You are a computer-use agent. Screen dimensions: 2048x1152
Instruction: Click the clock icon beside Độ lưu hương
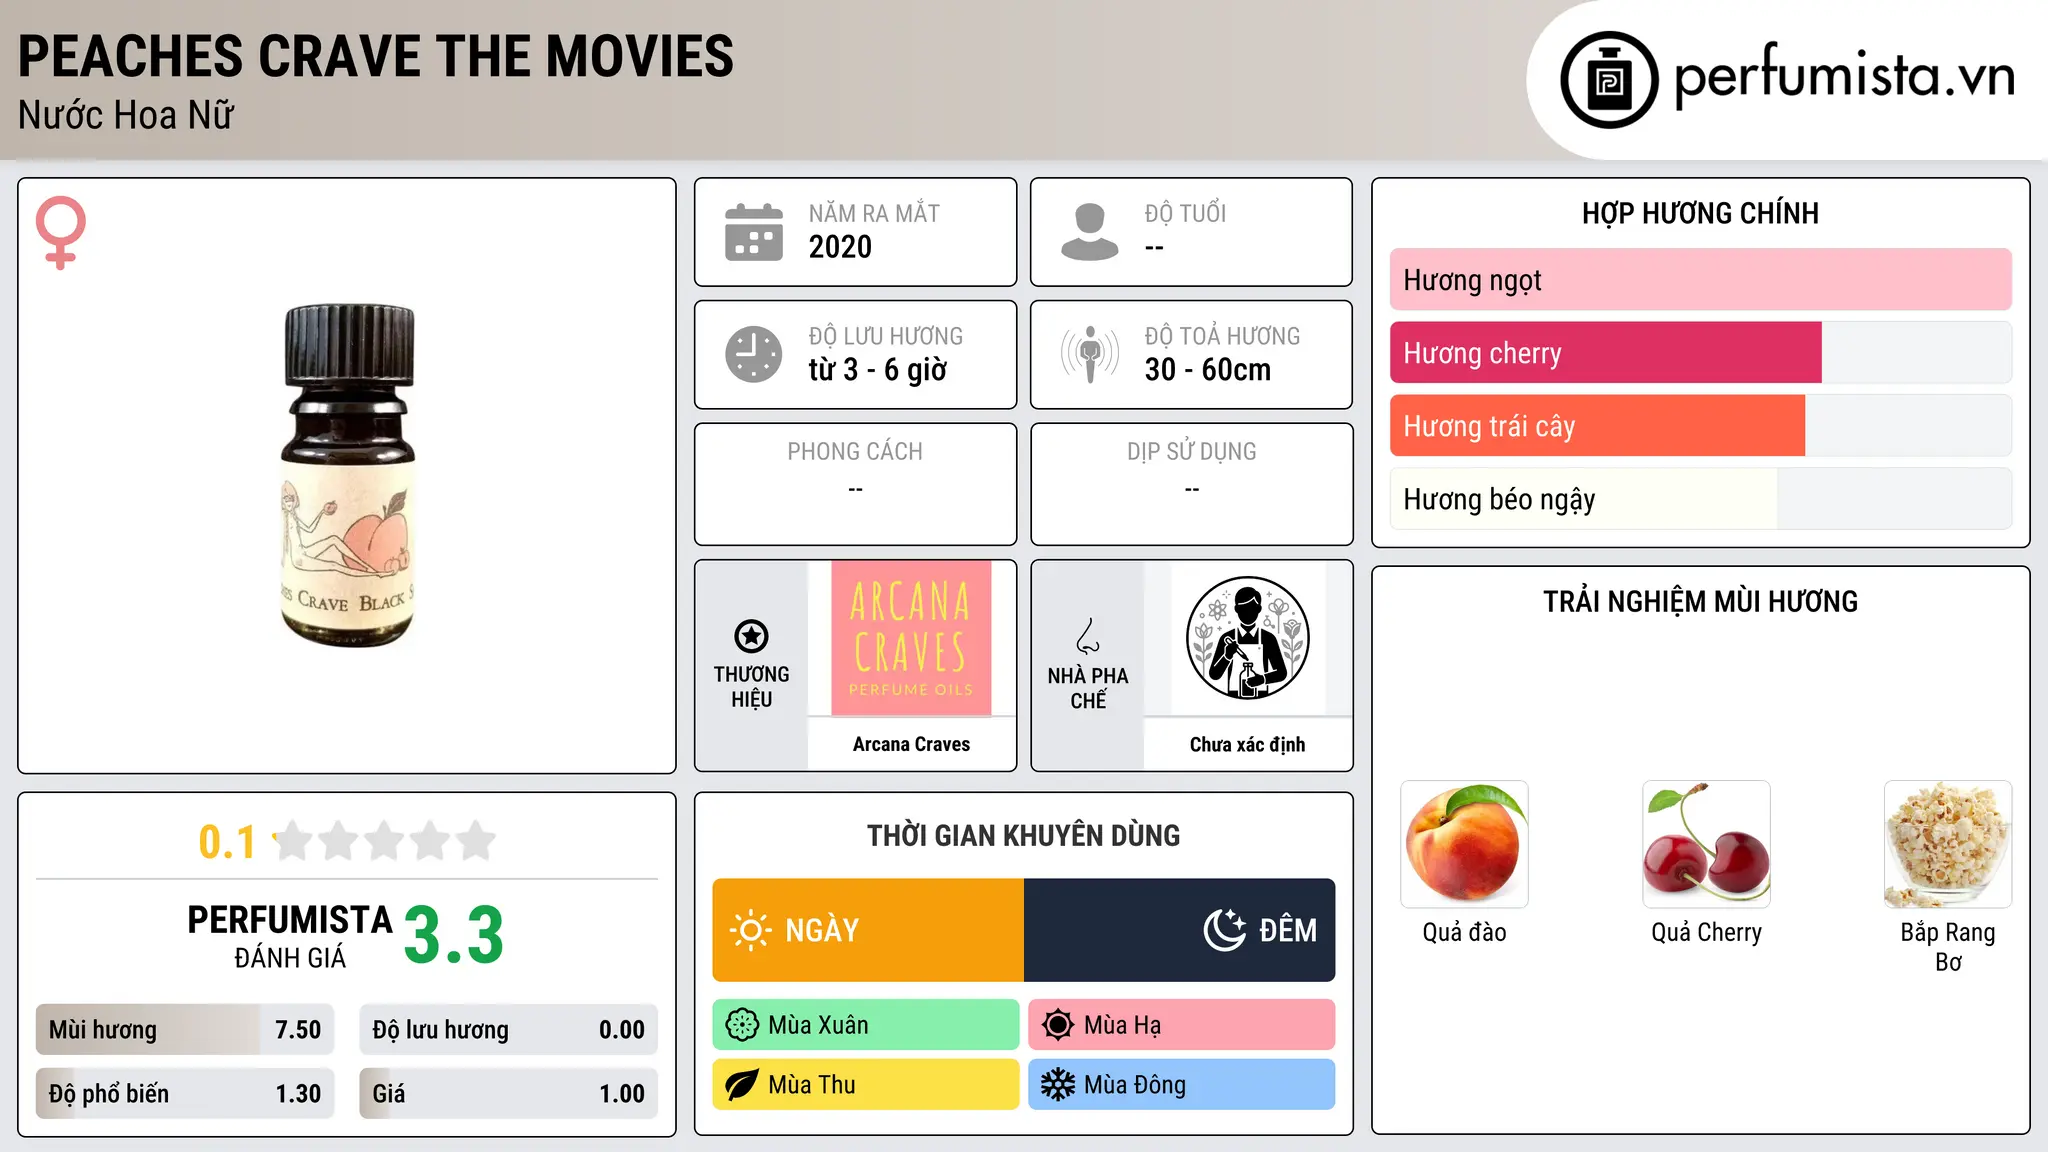[x=754, y=354]
